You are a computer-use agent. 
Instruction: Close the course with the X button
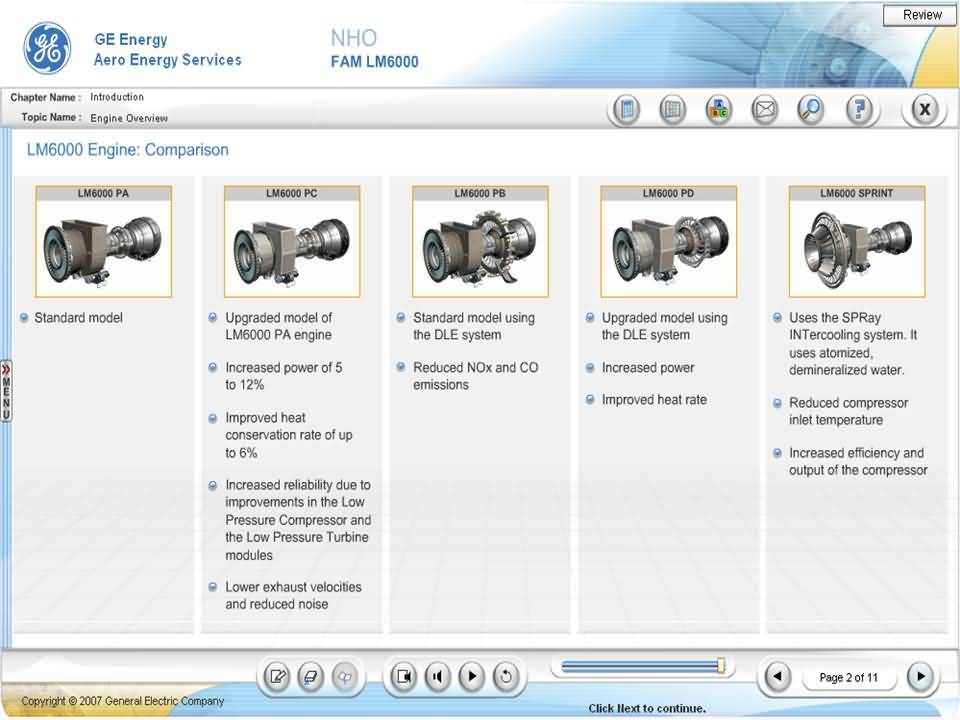coord(925,110)
